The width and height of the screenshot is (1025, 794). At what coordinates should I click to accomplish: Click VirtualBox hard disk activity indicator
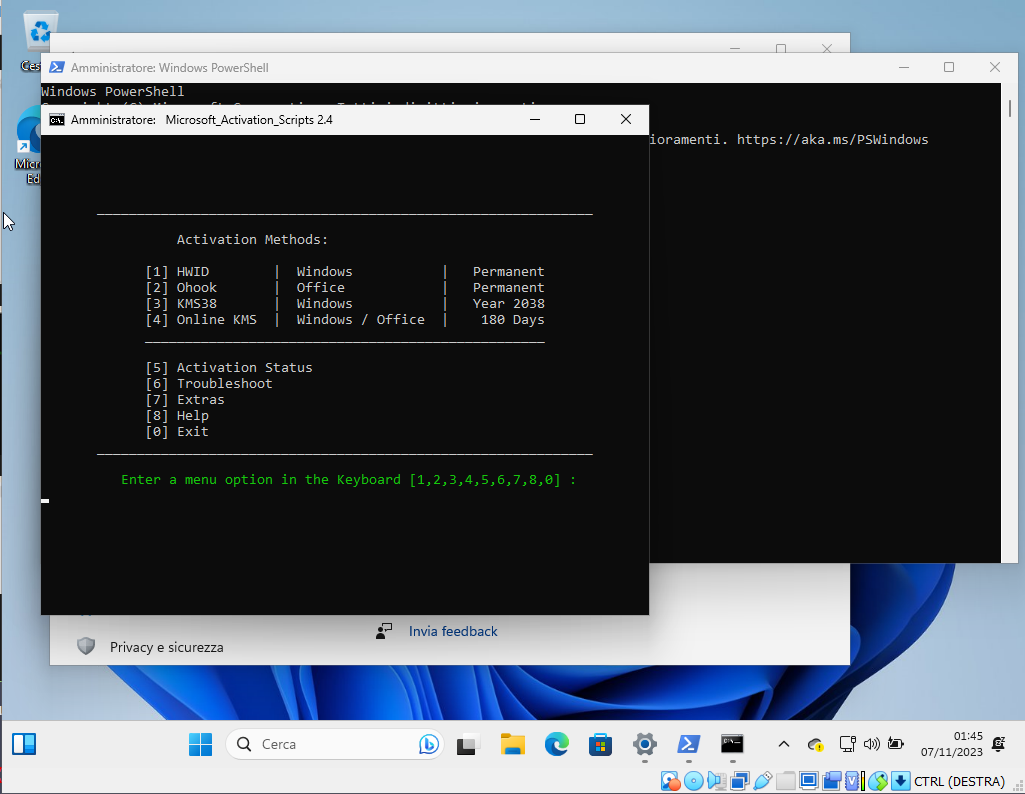click(670, 781)
